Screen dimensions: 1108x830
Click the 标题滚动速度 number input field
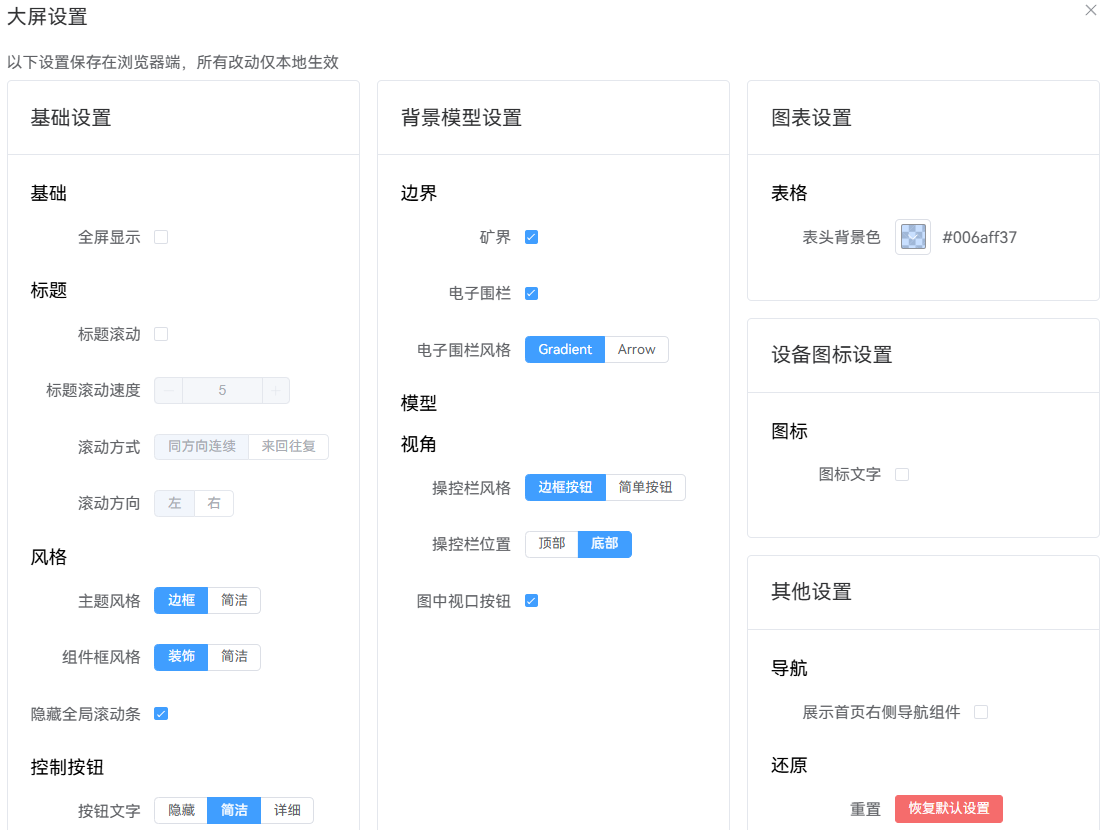pyautogui.click(x=222, y=391)
